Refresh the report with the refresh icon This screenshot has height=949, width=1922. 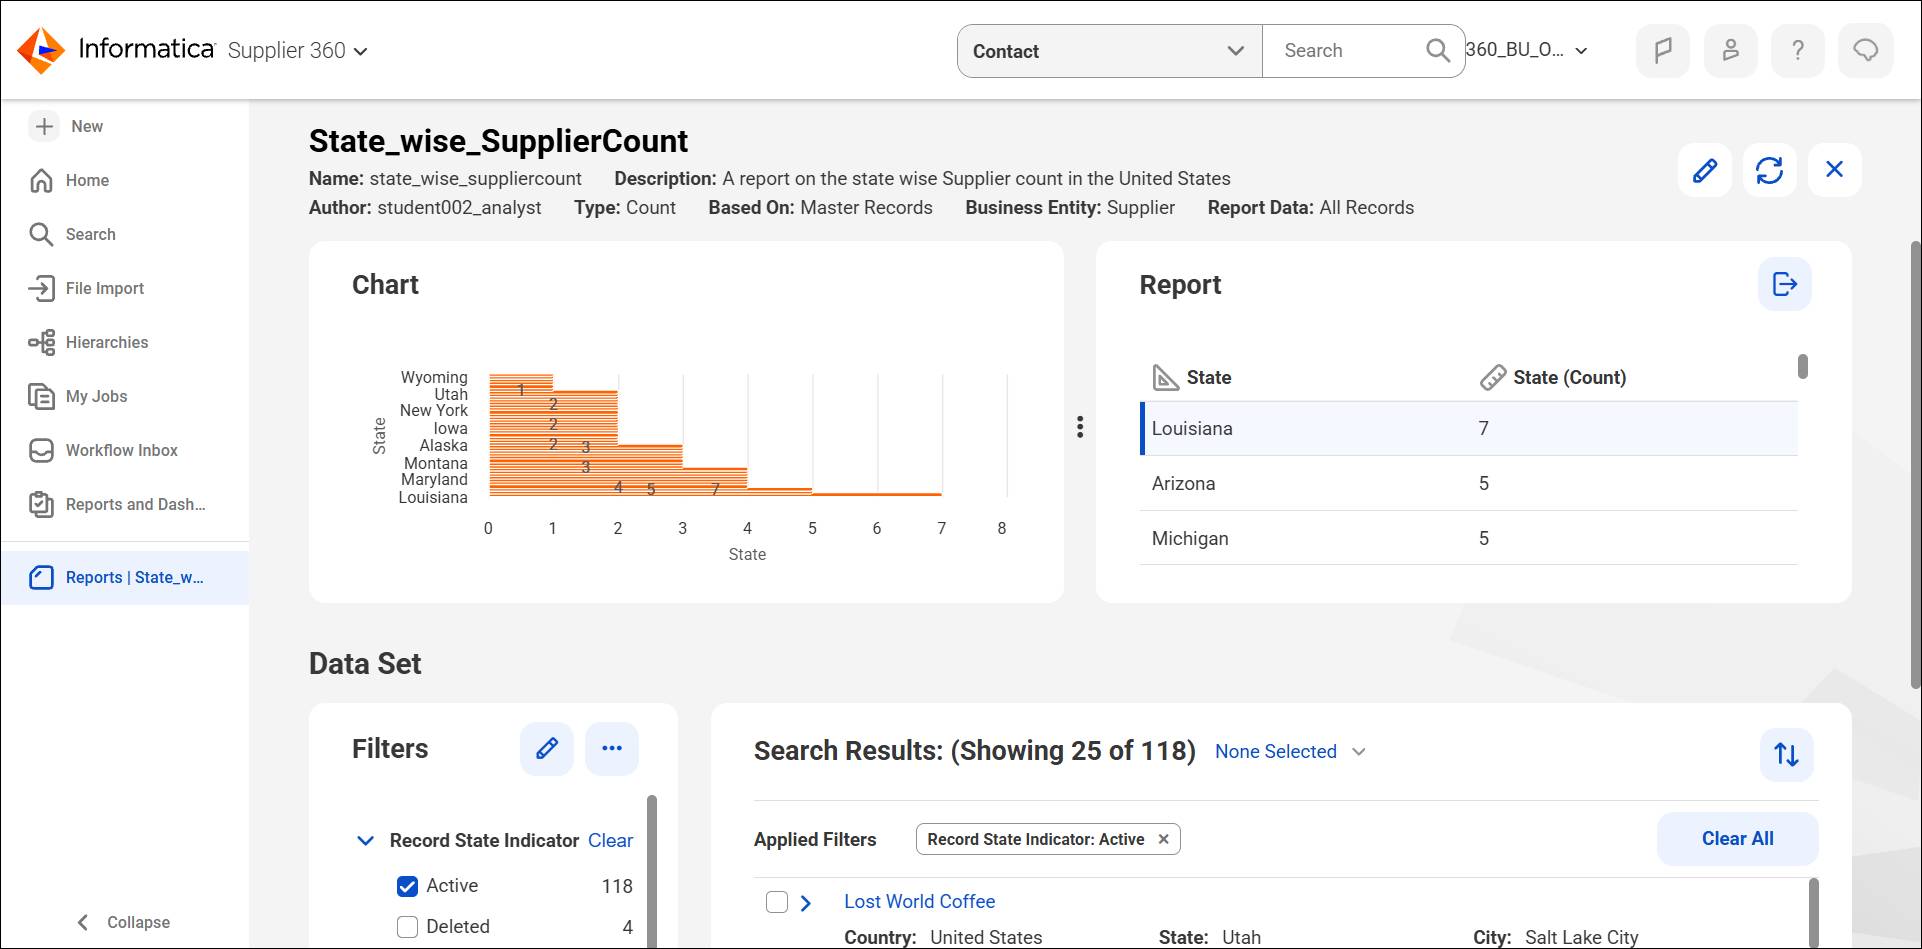1769,170
